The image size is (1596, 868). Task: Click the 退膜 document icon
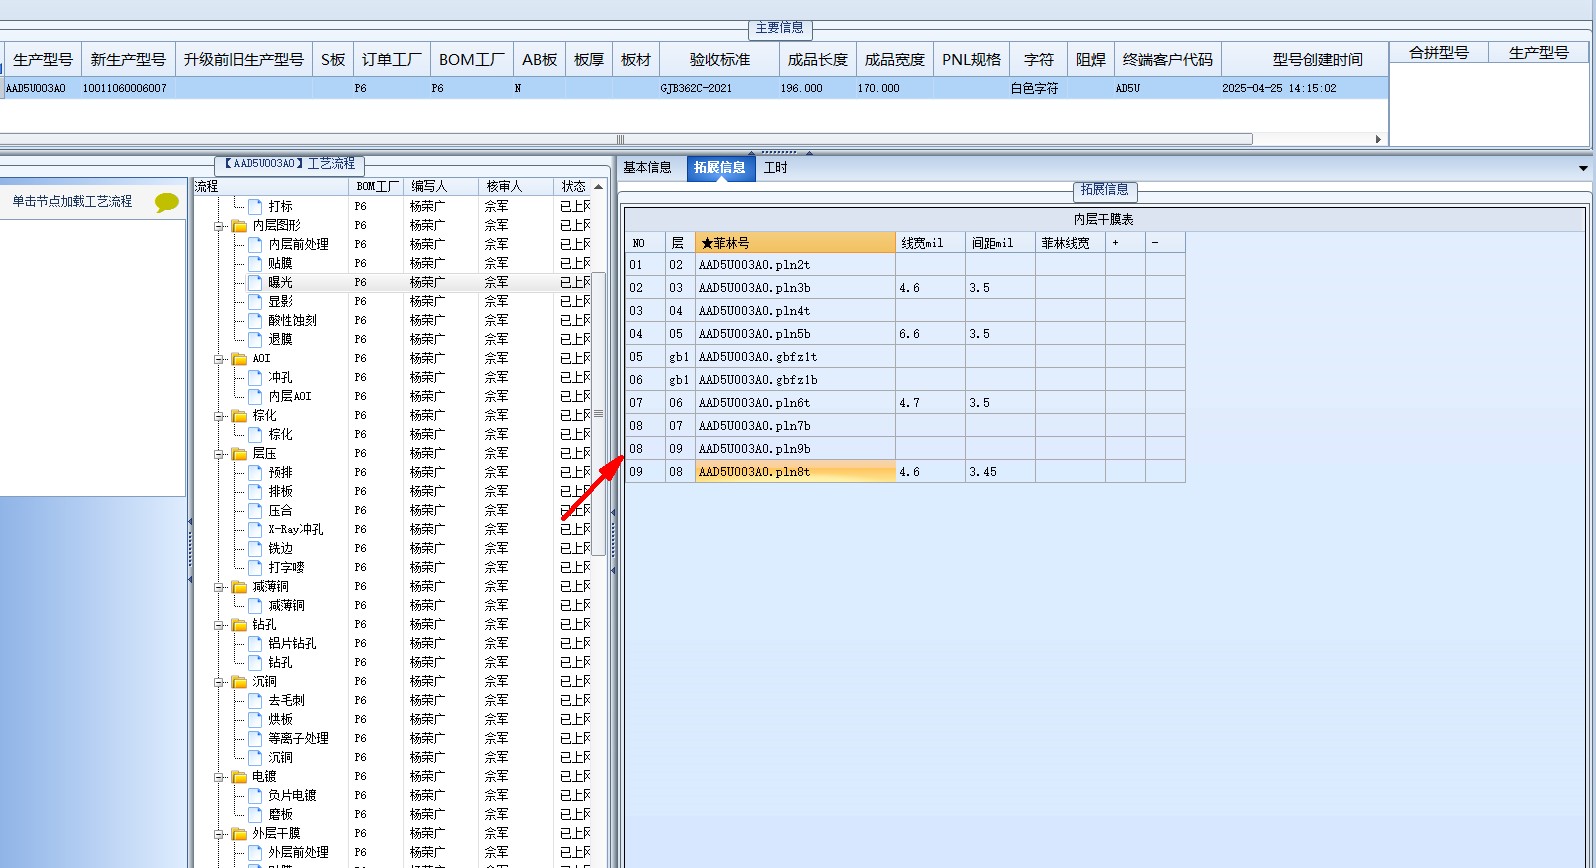[x=255, y=340]
